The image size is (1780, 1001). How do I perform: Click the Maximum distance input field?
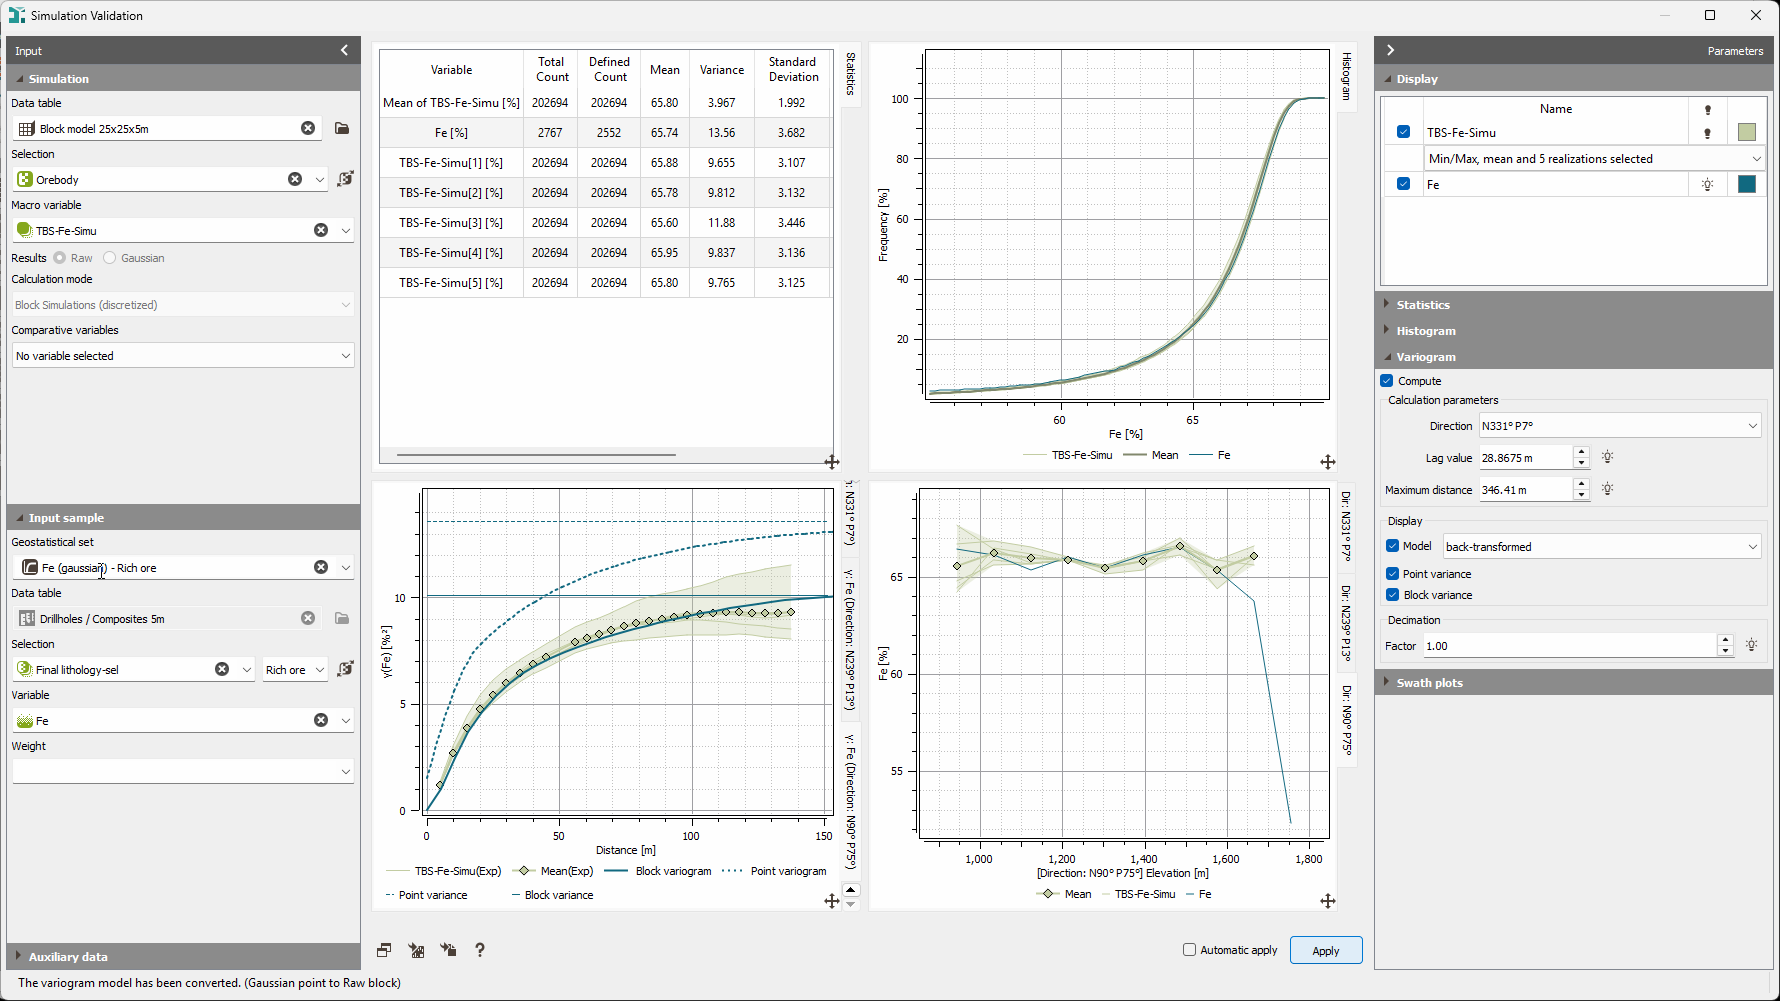click(x=1525, y=490)
